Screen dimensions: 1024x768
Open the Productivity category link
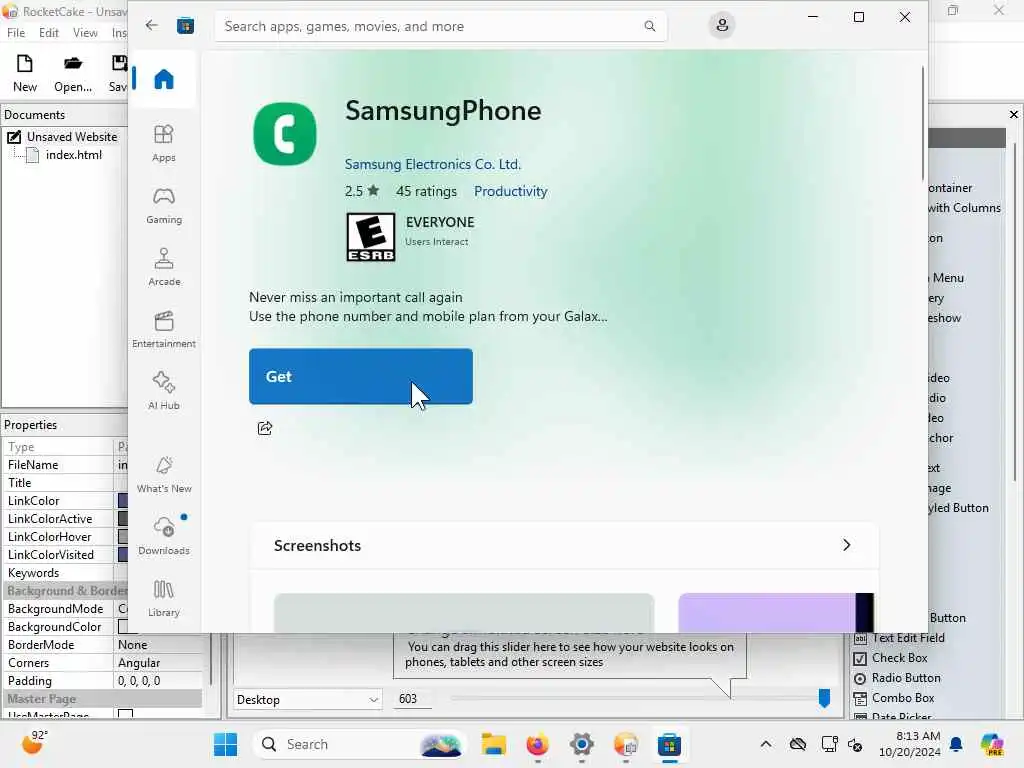pyautogui.click(x=511, y=191)
